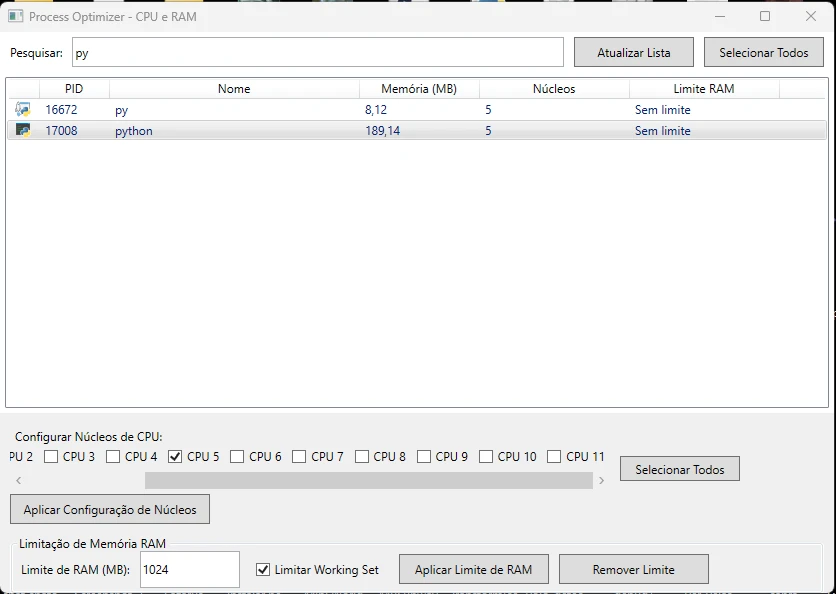Click the Pesquisar search field
The width and height of the screenshot is (836, 594).
318,53
